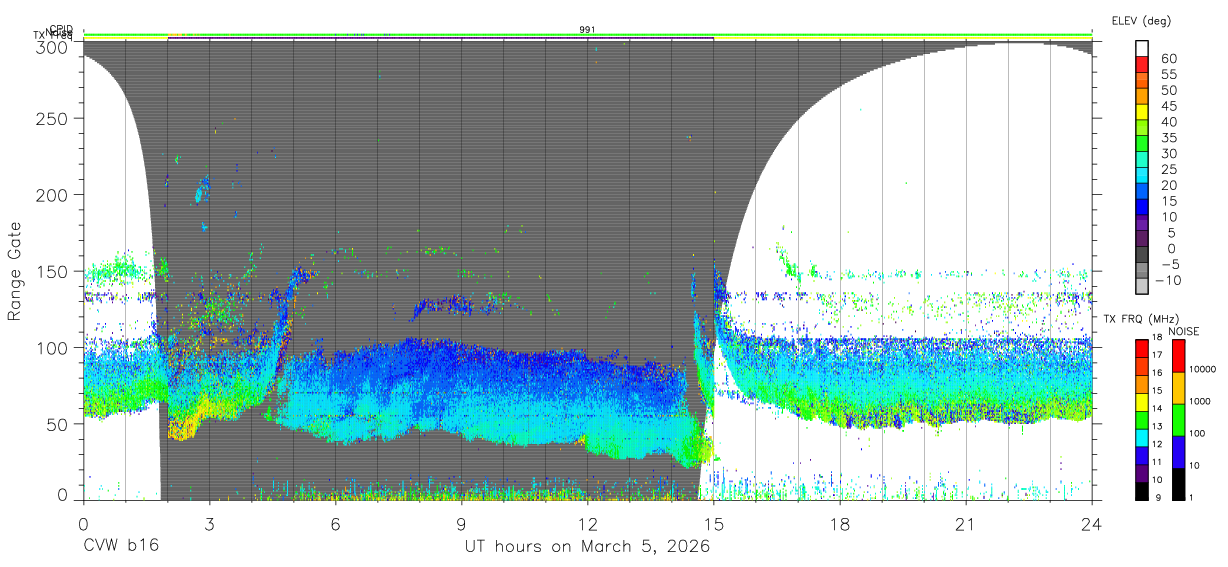This screenshot has width=1228, height=567.
Task: Click the x-axis tick label "24"
Action: pyautogui.click(x=1092, y=524)
